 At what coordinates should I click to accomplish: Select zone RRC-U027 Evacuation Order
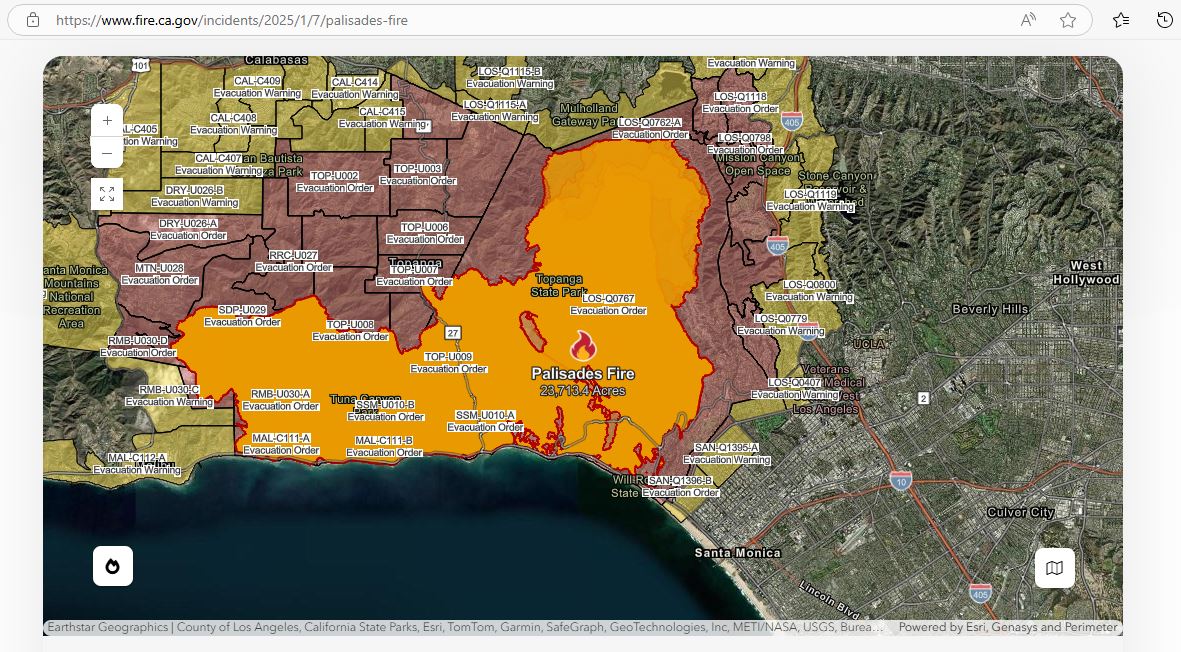click(293, 261)
